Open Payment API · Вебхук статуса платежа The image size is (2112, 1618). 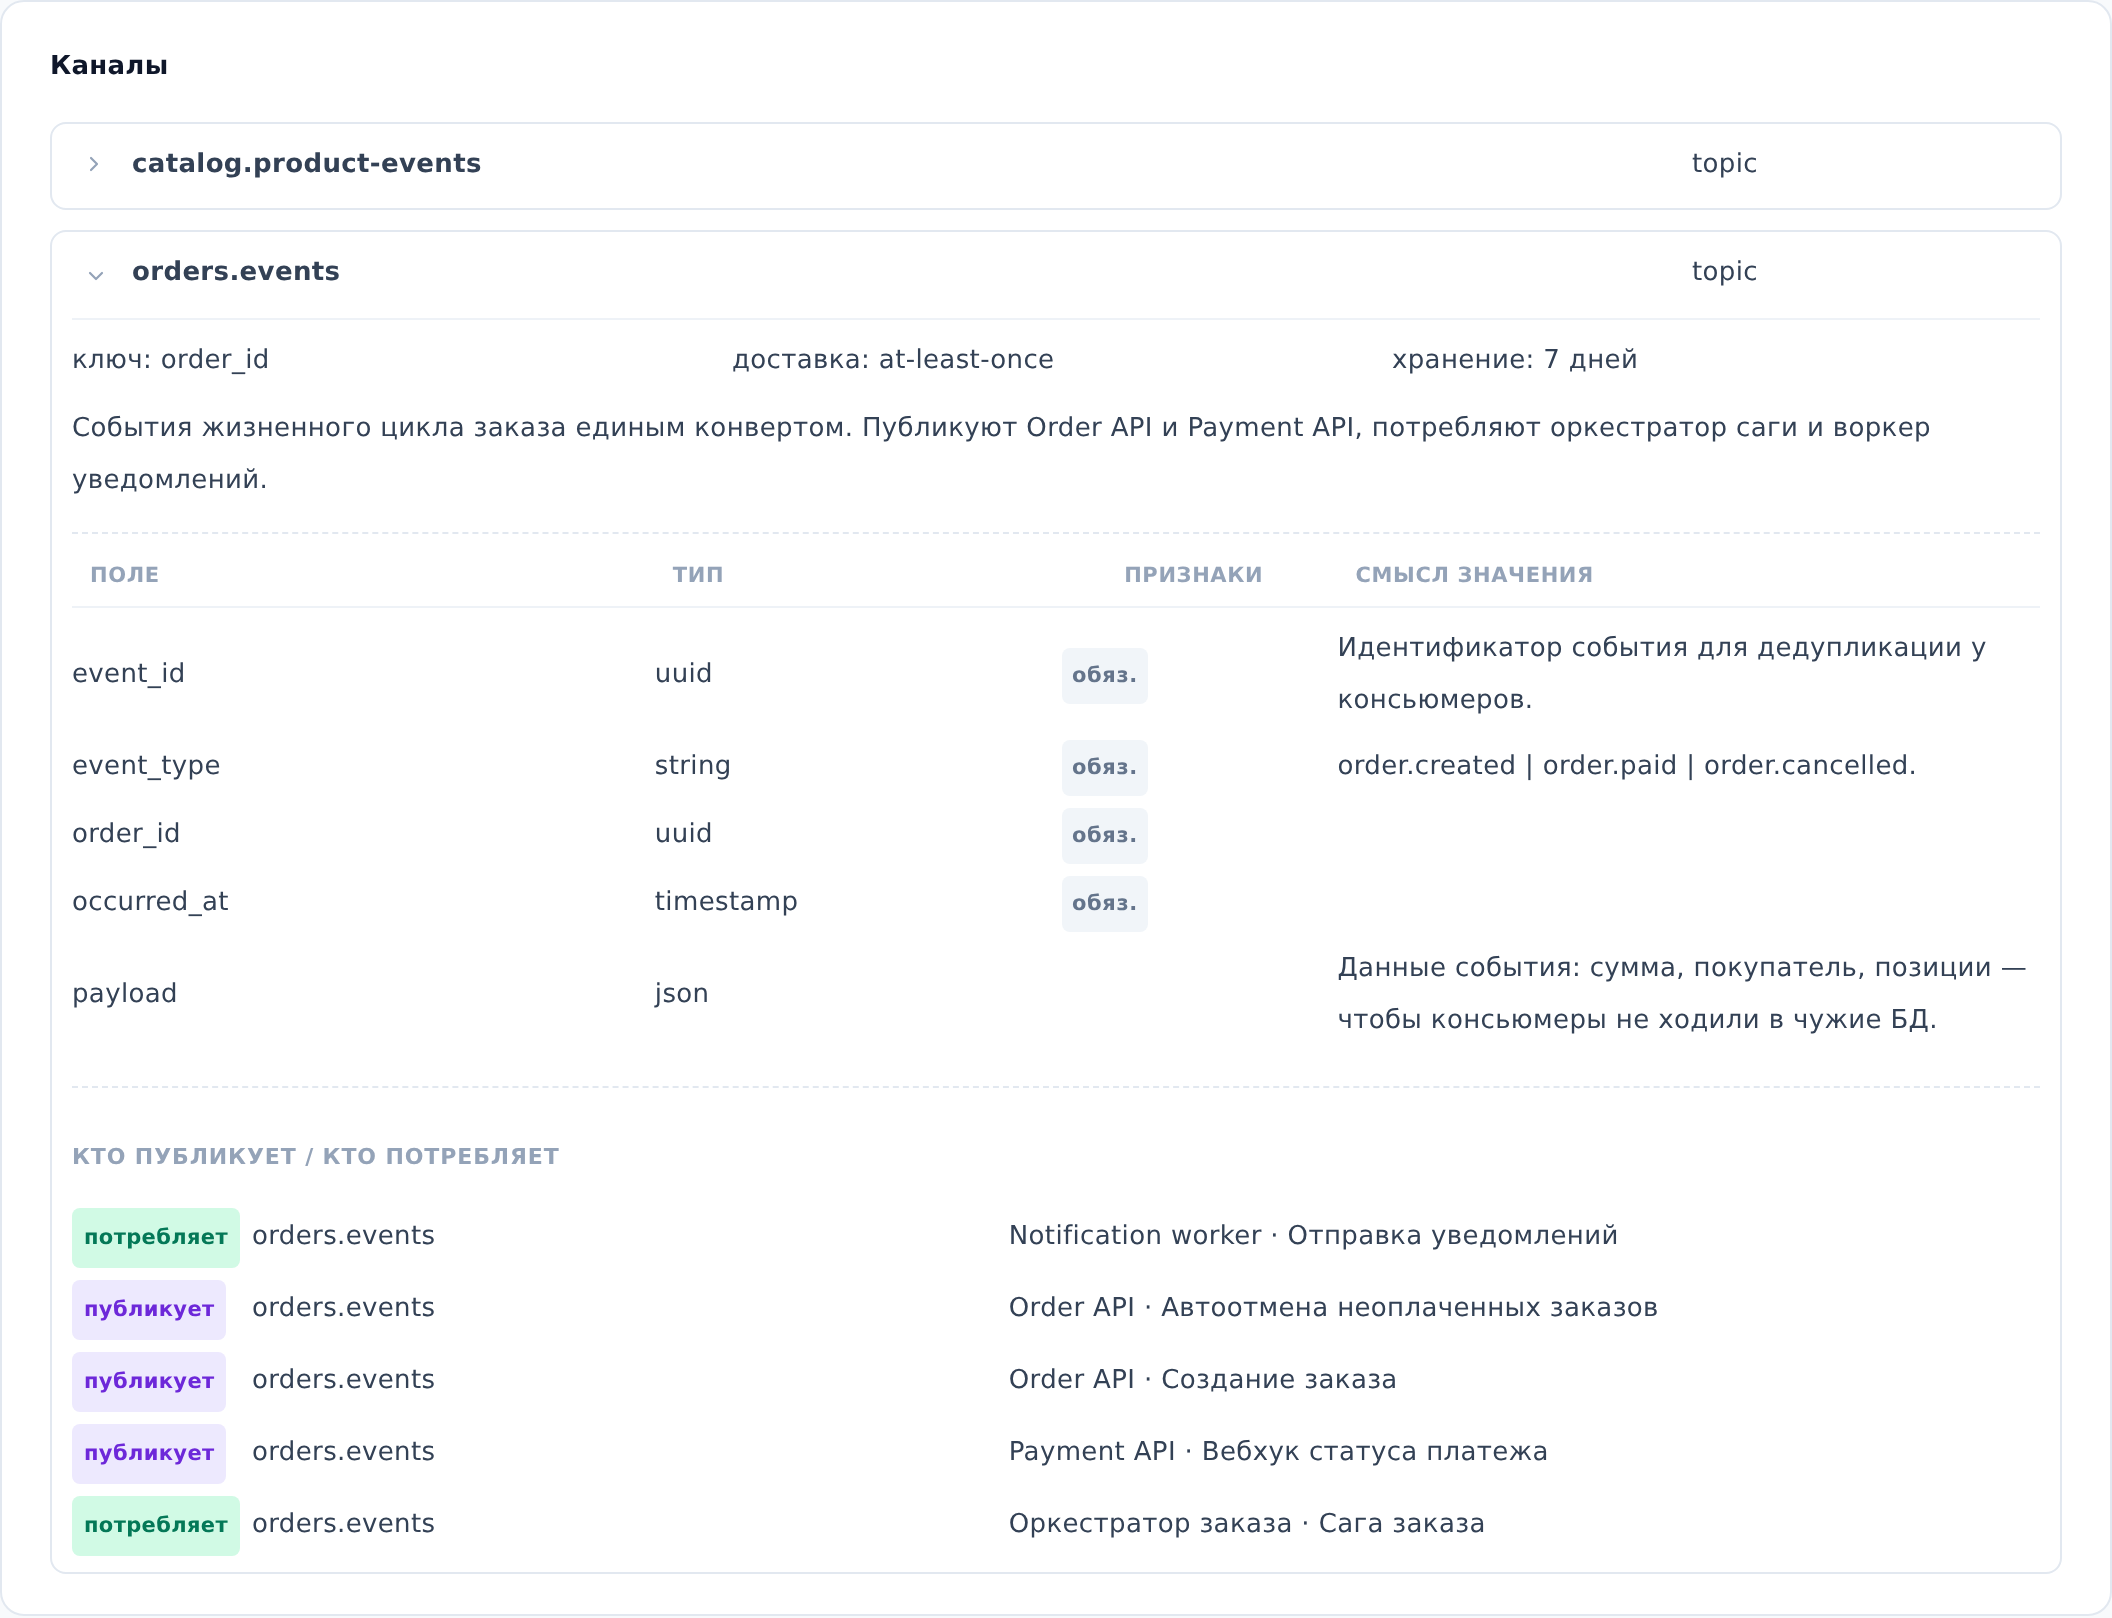pos(1278,1451)
